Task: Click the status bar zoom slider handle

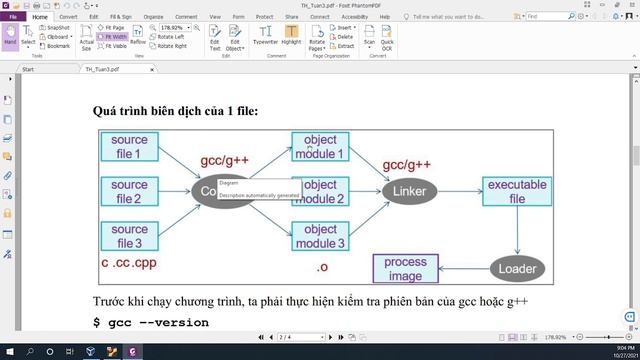Action: pos(609,337)
